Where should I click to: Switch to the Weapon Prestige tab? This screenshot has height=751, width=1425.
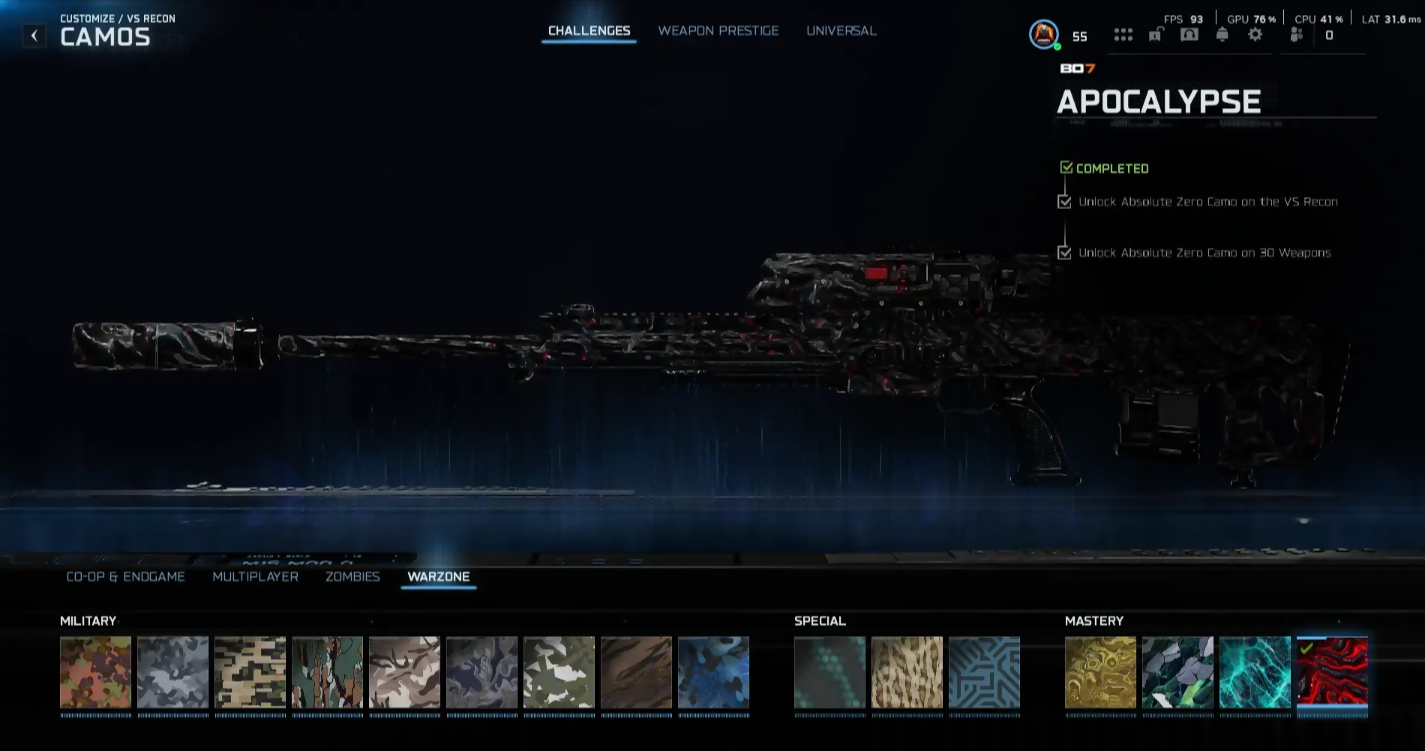click(718, 31)
